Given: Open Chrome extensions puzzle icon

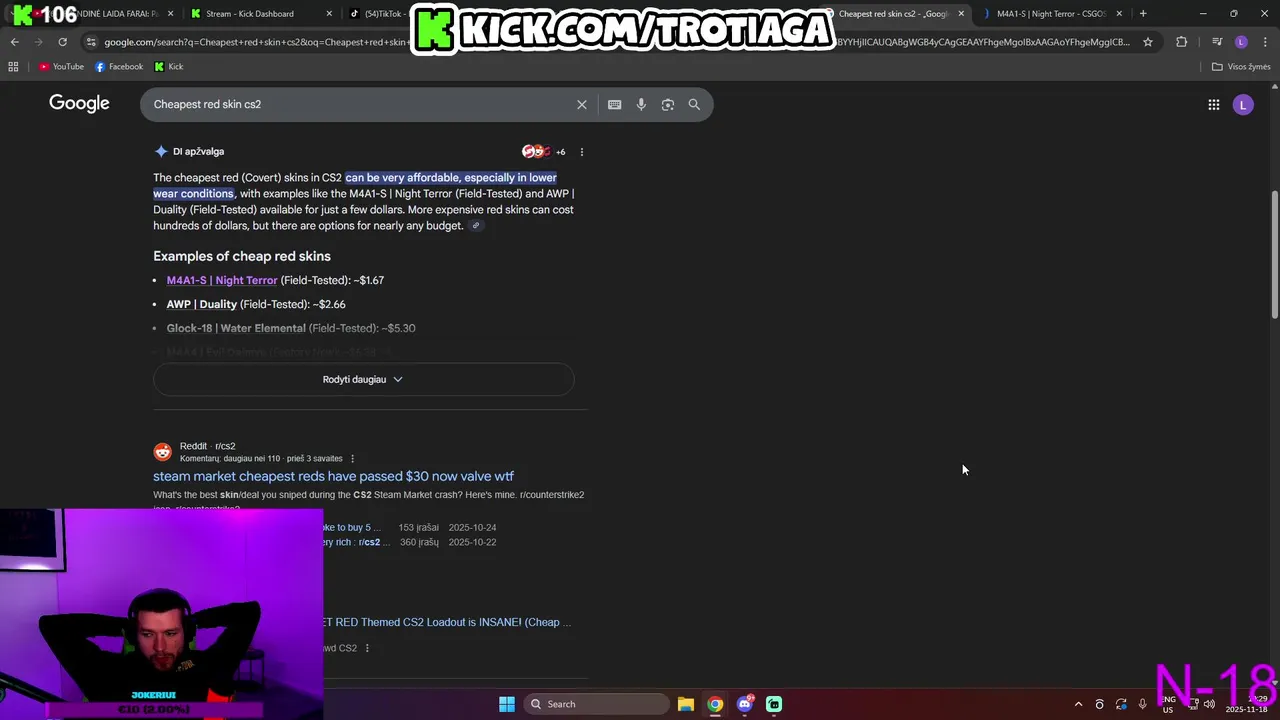Looking at the screenshot, I should 1181,42.
